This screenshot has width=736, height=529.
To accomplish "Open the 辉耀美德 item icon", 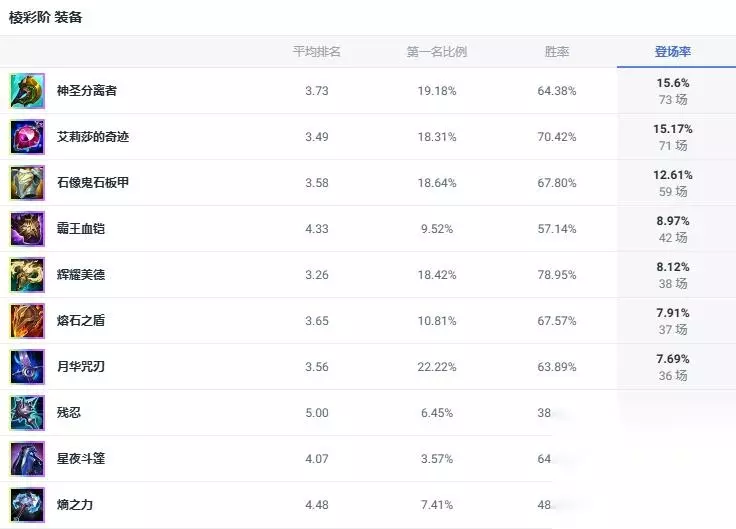I will [x=27, y=275].
